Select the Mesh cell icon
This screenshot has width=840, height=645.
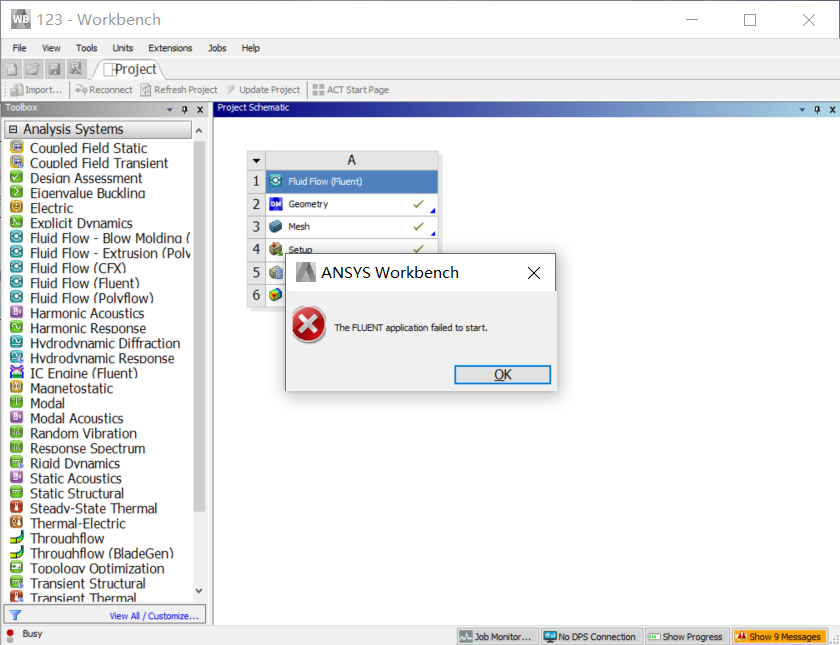tap(276, 227)
